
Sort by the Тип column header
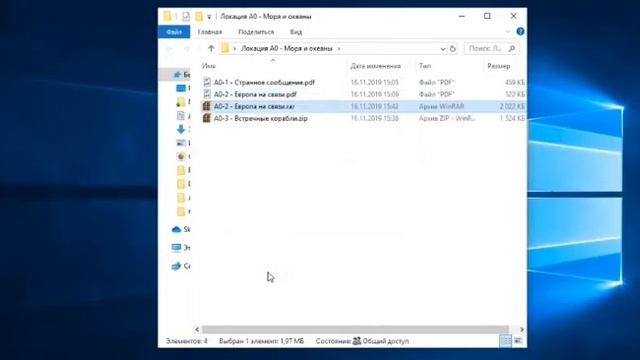tap(425, 66)
